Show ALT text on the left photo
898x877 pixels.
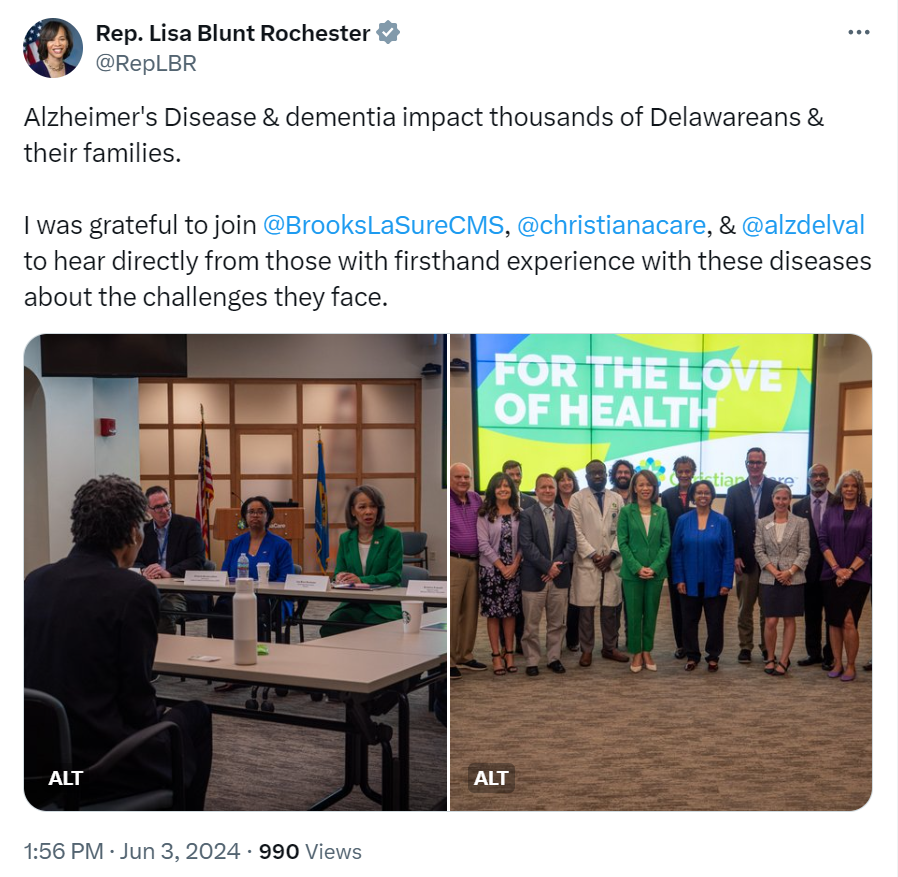66,778
